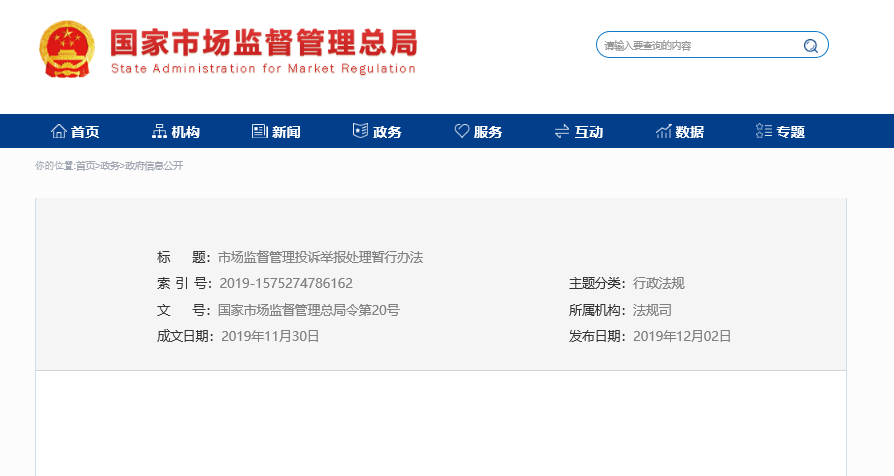Image resolution: width=894 pixels, height=476 pixels.
Task: Click the newspaper icon beside 新闻
Action: (259, 131)
